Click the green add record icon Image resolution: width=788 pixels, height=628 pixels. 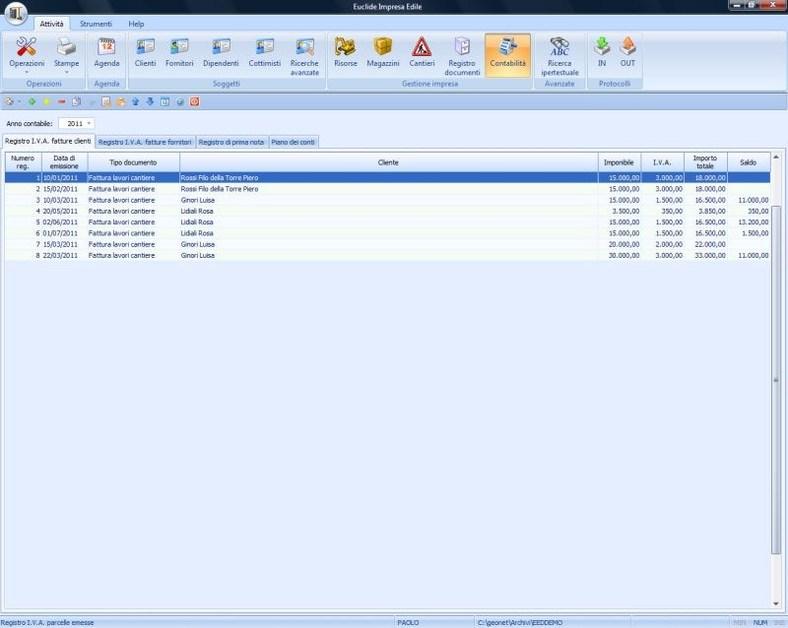(x=32, y=102)
